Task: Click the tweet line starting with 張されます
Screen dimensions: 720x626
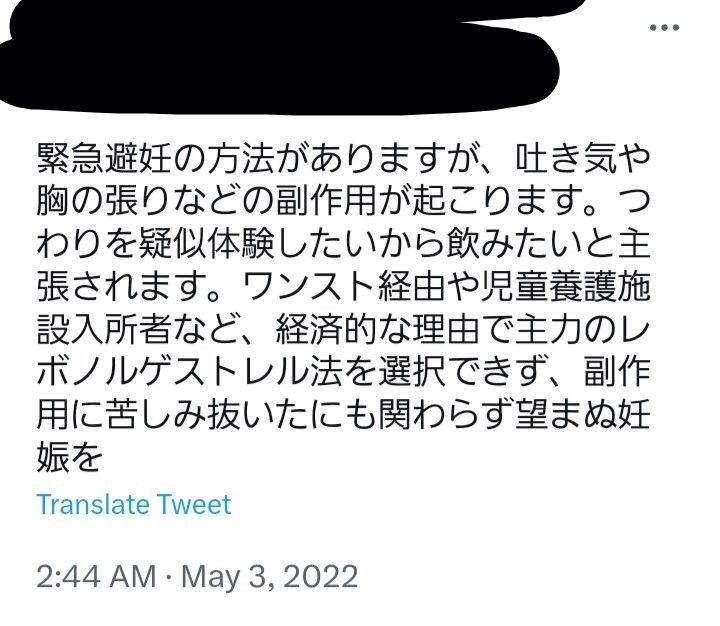Action: point(343,287)
